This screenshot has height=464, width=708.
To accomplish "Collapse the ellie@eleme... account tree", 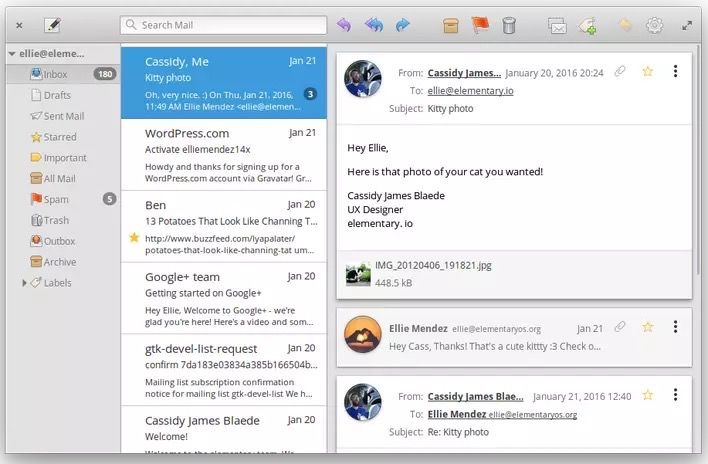I will [x=12, y=54].
